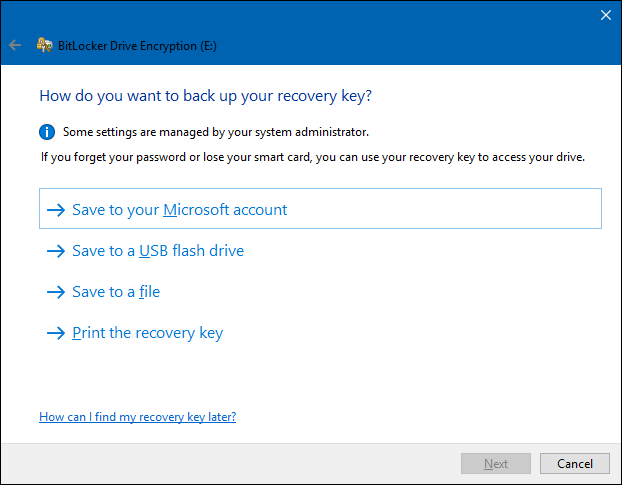622x485 pixels.
Task: Choose Save to your Microsoft account
Action: point(180,210)
